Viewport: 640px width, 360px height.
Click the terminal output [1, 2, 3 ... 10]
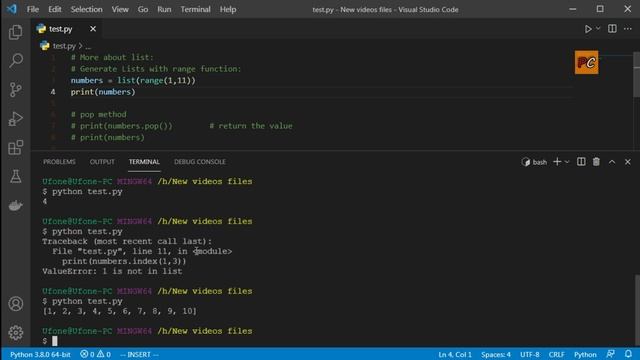click(x=120, y=311)
